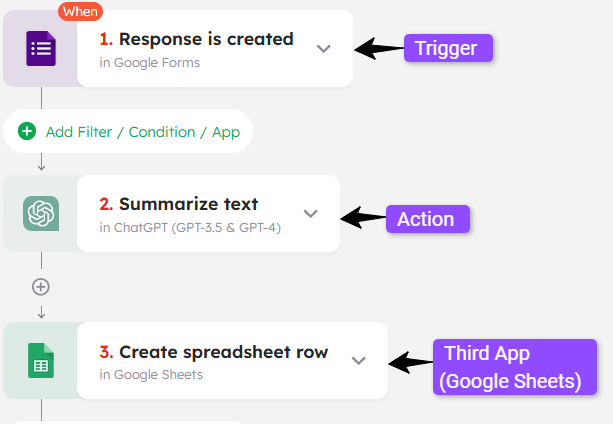Select the Response is created step title

[x=206, y=39]
